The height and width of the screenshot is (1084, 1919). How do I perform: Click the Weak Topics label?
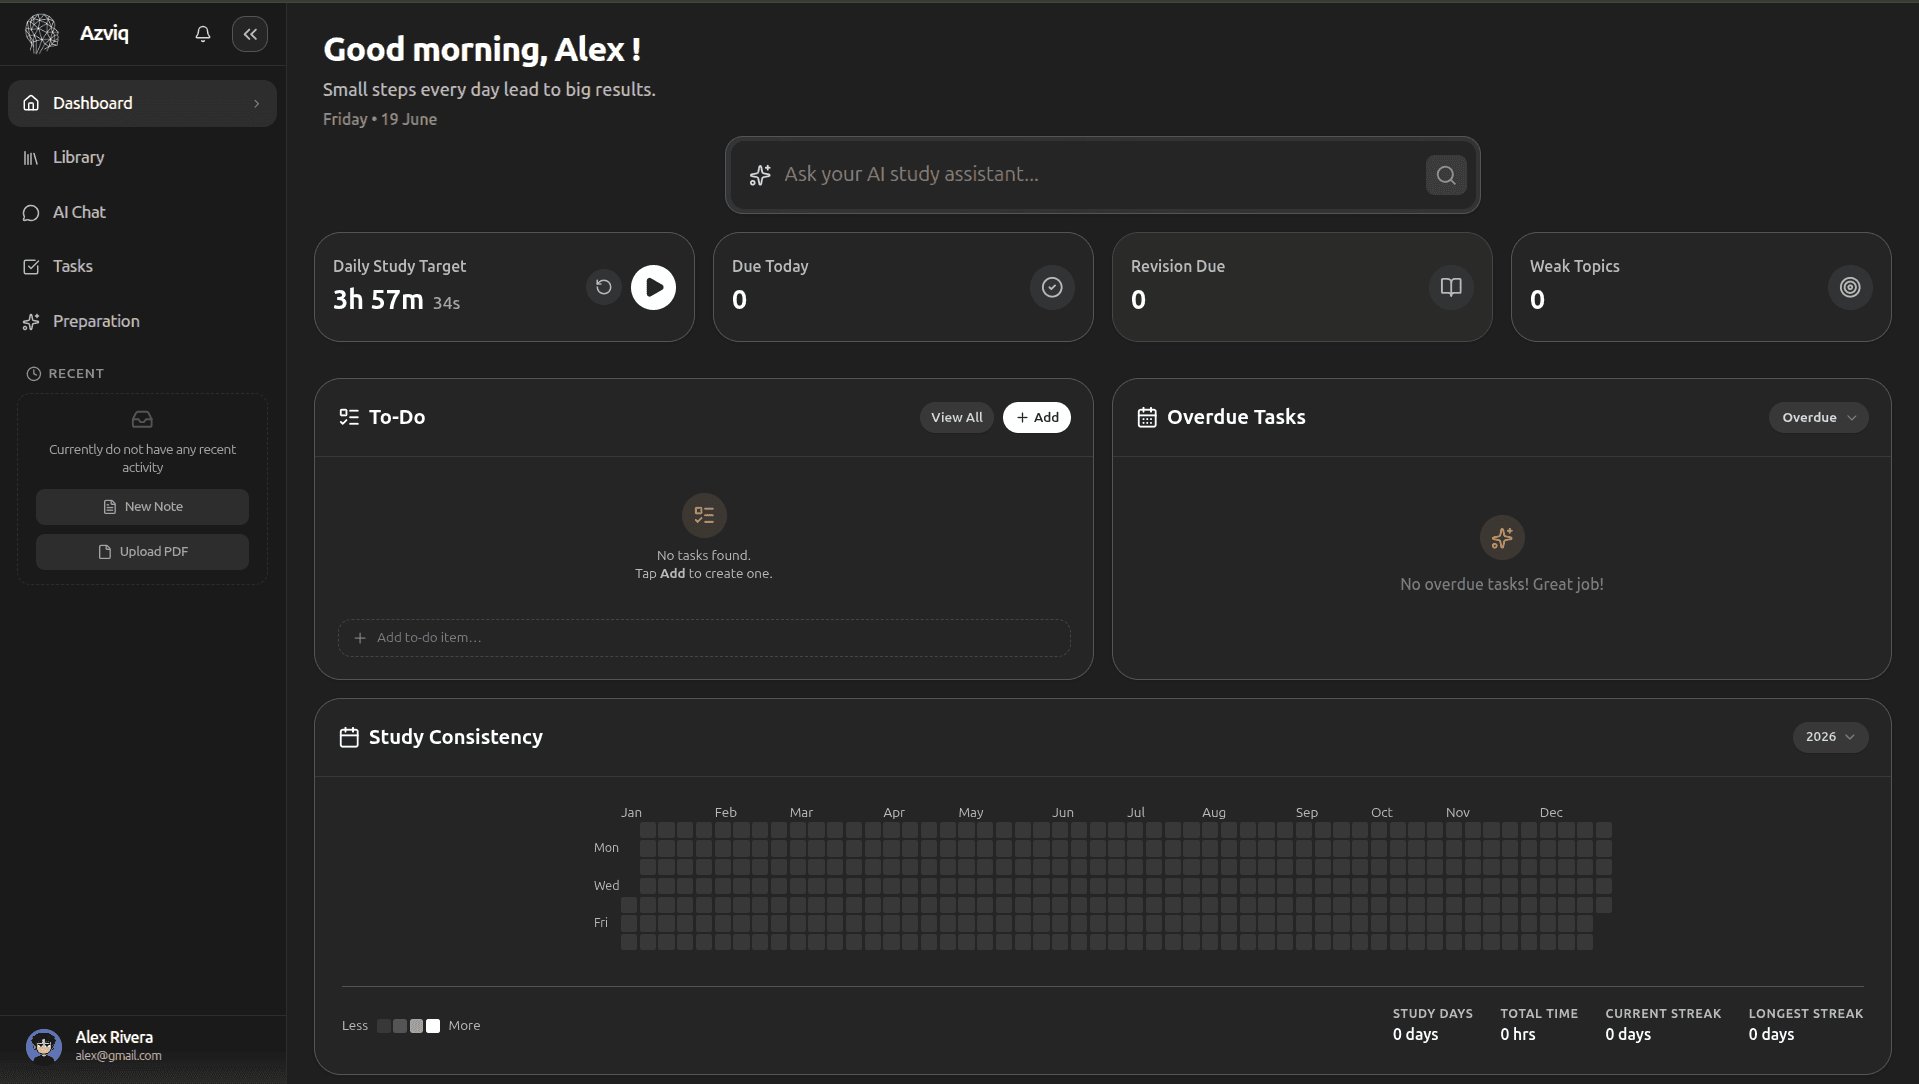click(1574, 266)
